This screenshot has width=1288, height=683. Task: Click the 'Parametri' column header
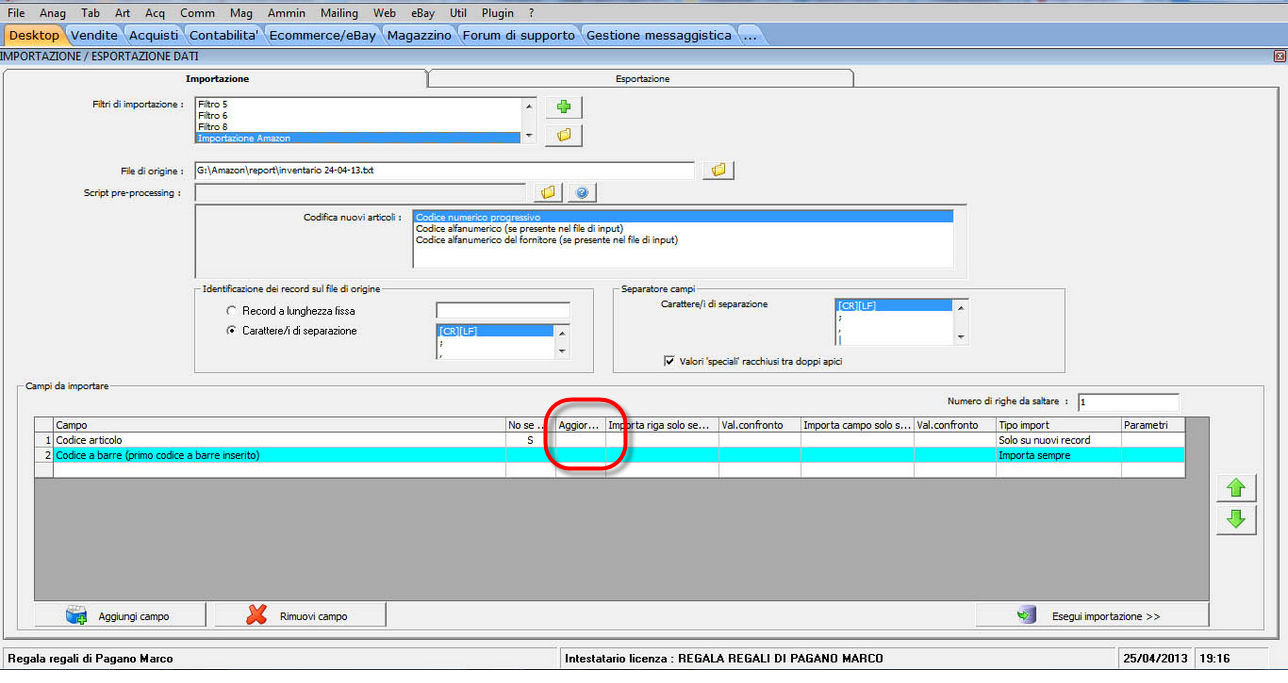[1152, 425]
